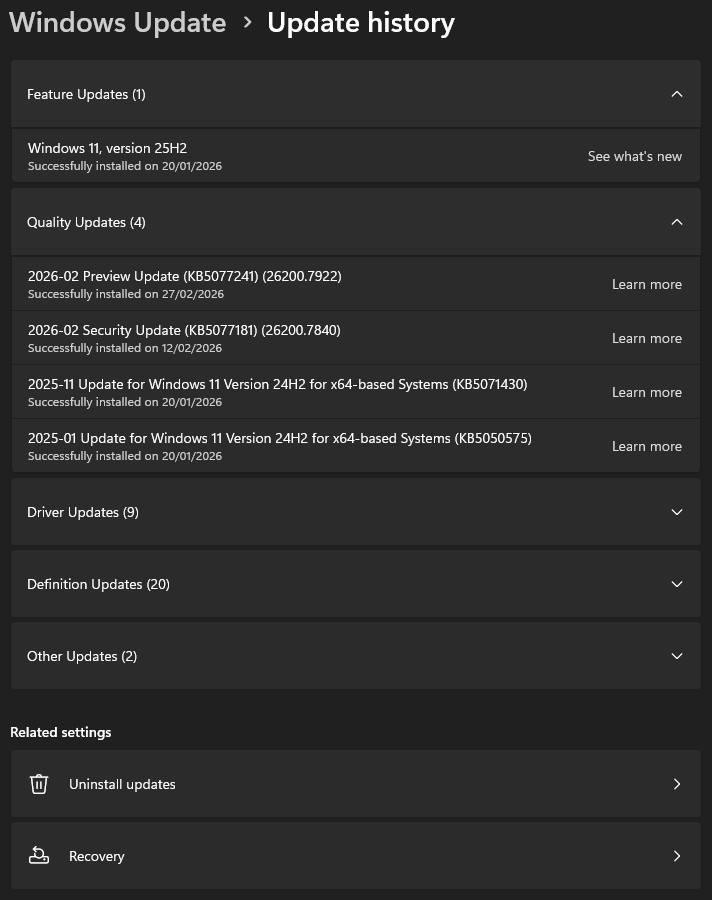
Task: Click the Uninstall updates trash icon
Action: tap(39, 784)
